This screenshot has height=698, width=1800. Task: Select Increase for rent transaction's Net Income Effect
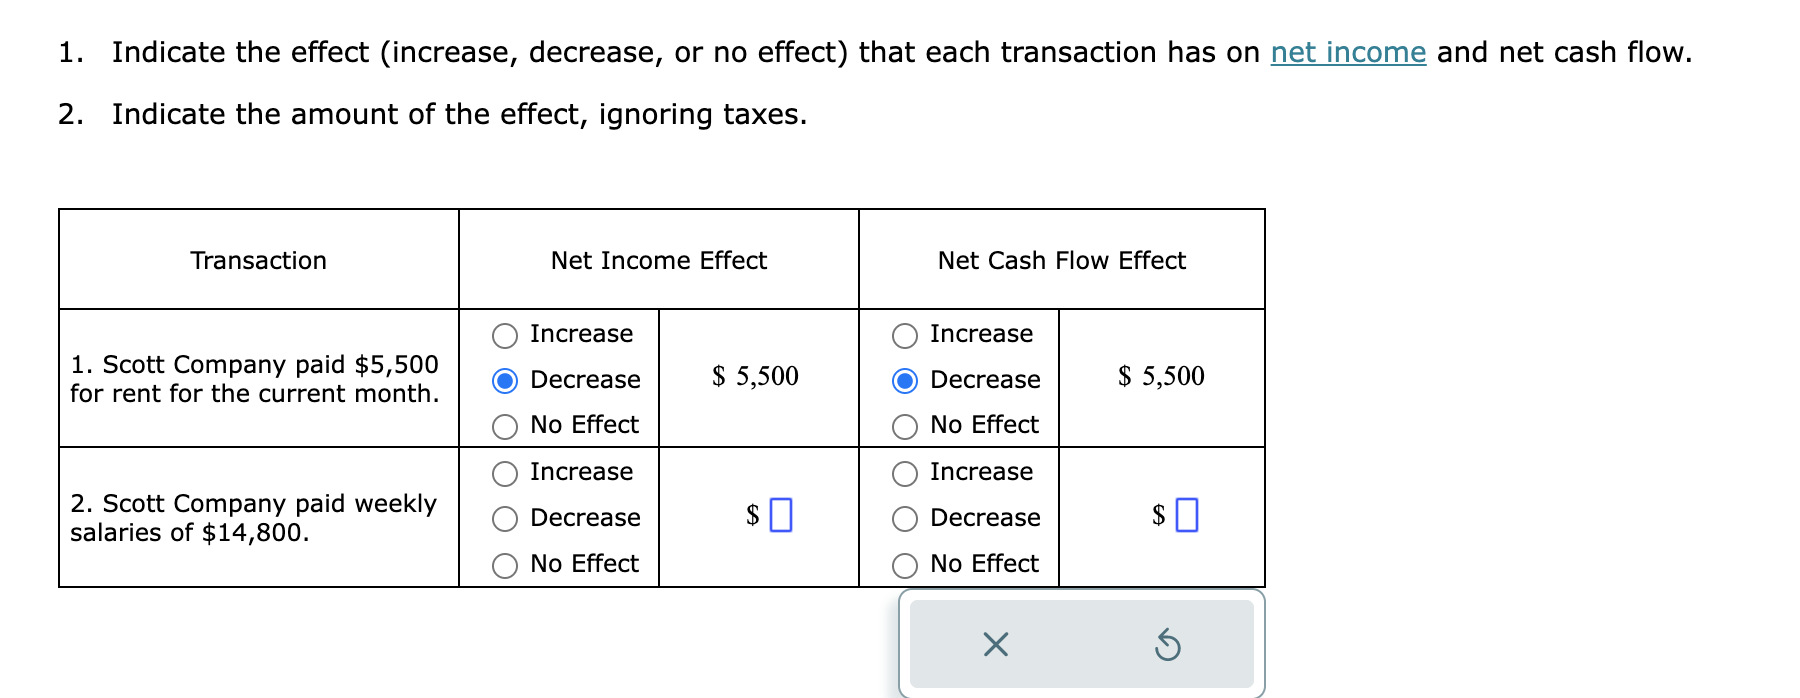pyautogui.click(x=504, y=334)
